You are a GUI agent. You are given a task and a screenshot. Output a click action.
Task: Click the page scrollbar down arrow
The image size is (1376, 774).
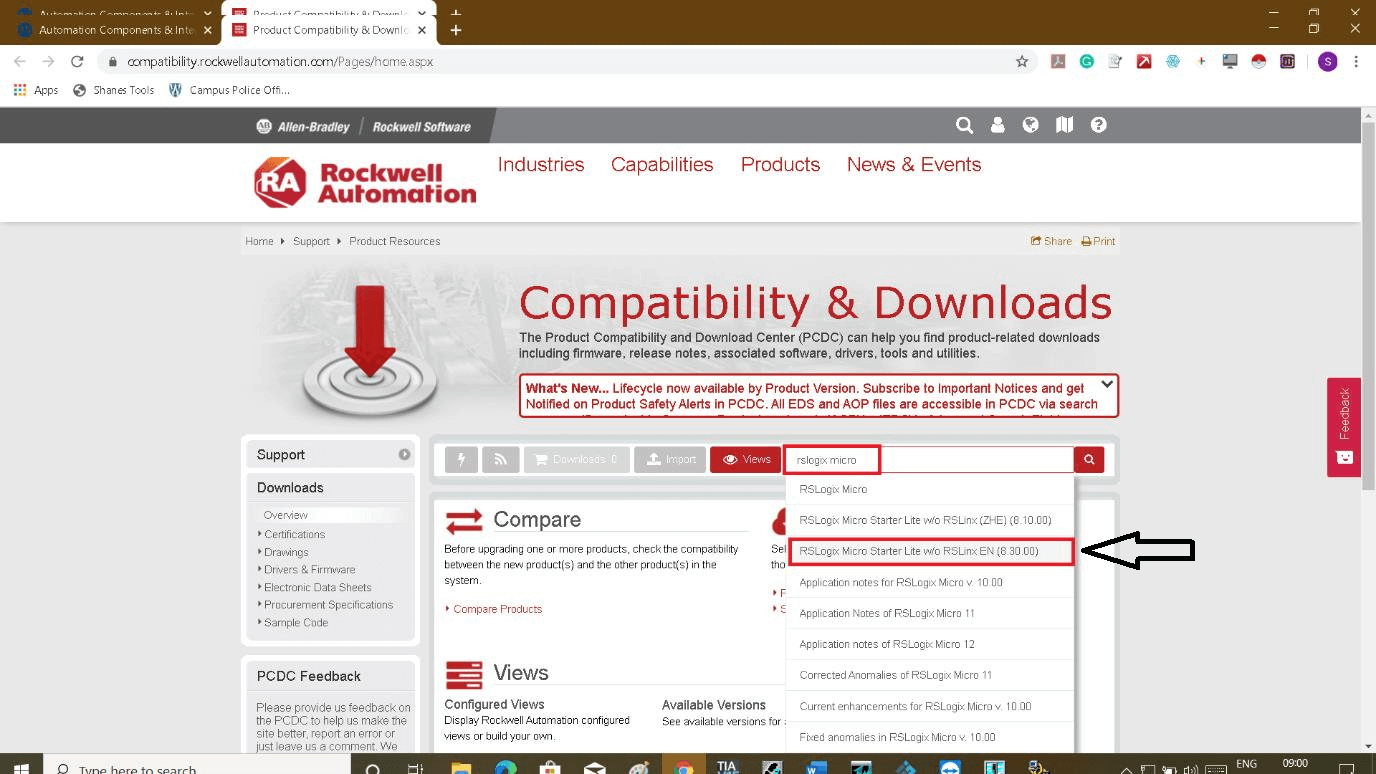[x=1368, y=745]
